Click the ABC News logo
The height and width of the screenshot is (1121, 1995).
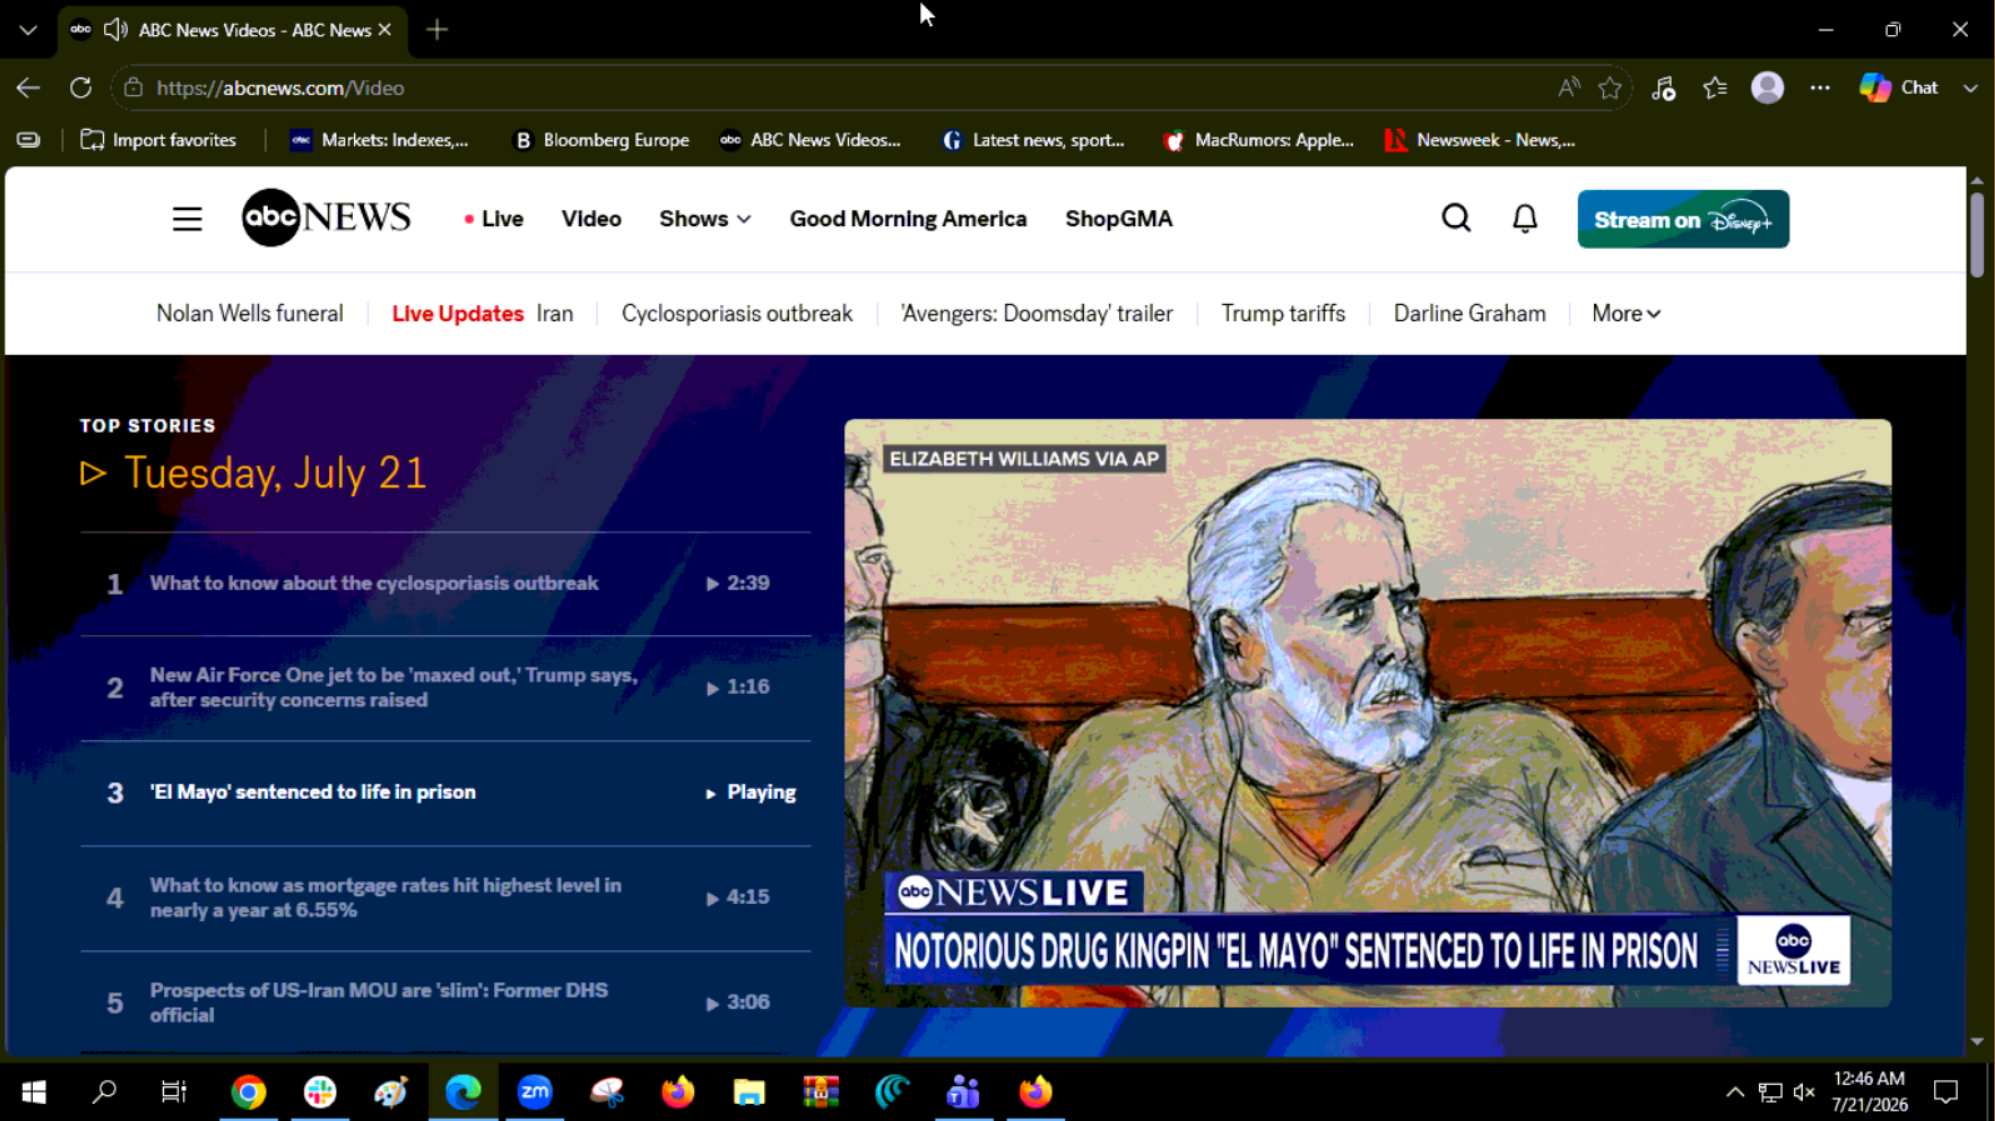[x=326, y=217]
